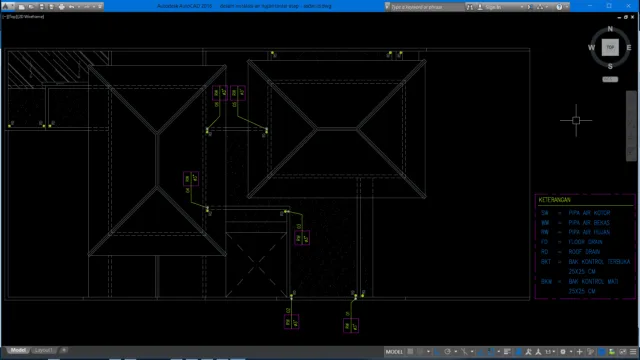Viewport: 640px width, 360px height.
Task: Switch to the Layout1 tab
Action: point(43,350)
